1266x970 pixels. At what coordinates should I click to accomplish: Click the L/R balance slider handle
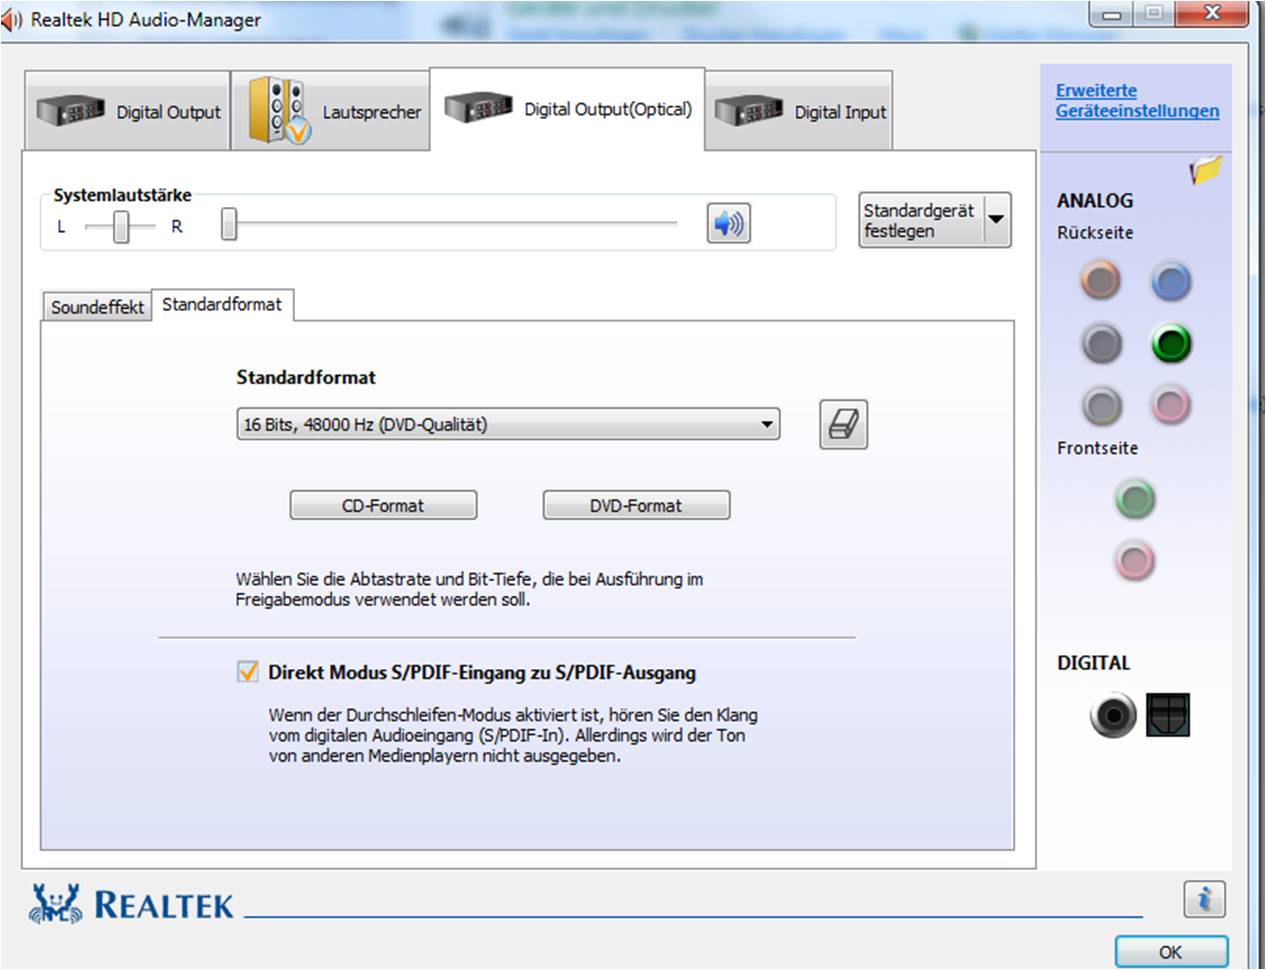(121, 226)
